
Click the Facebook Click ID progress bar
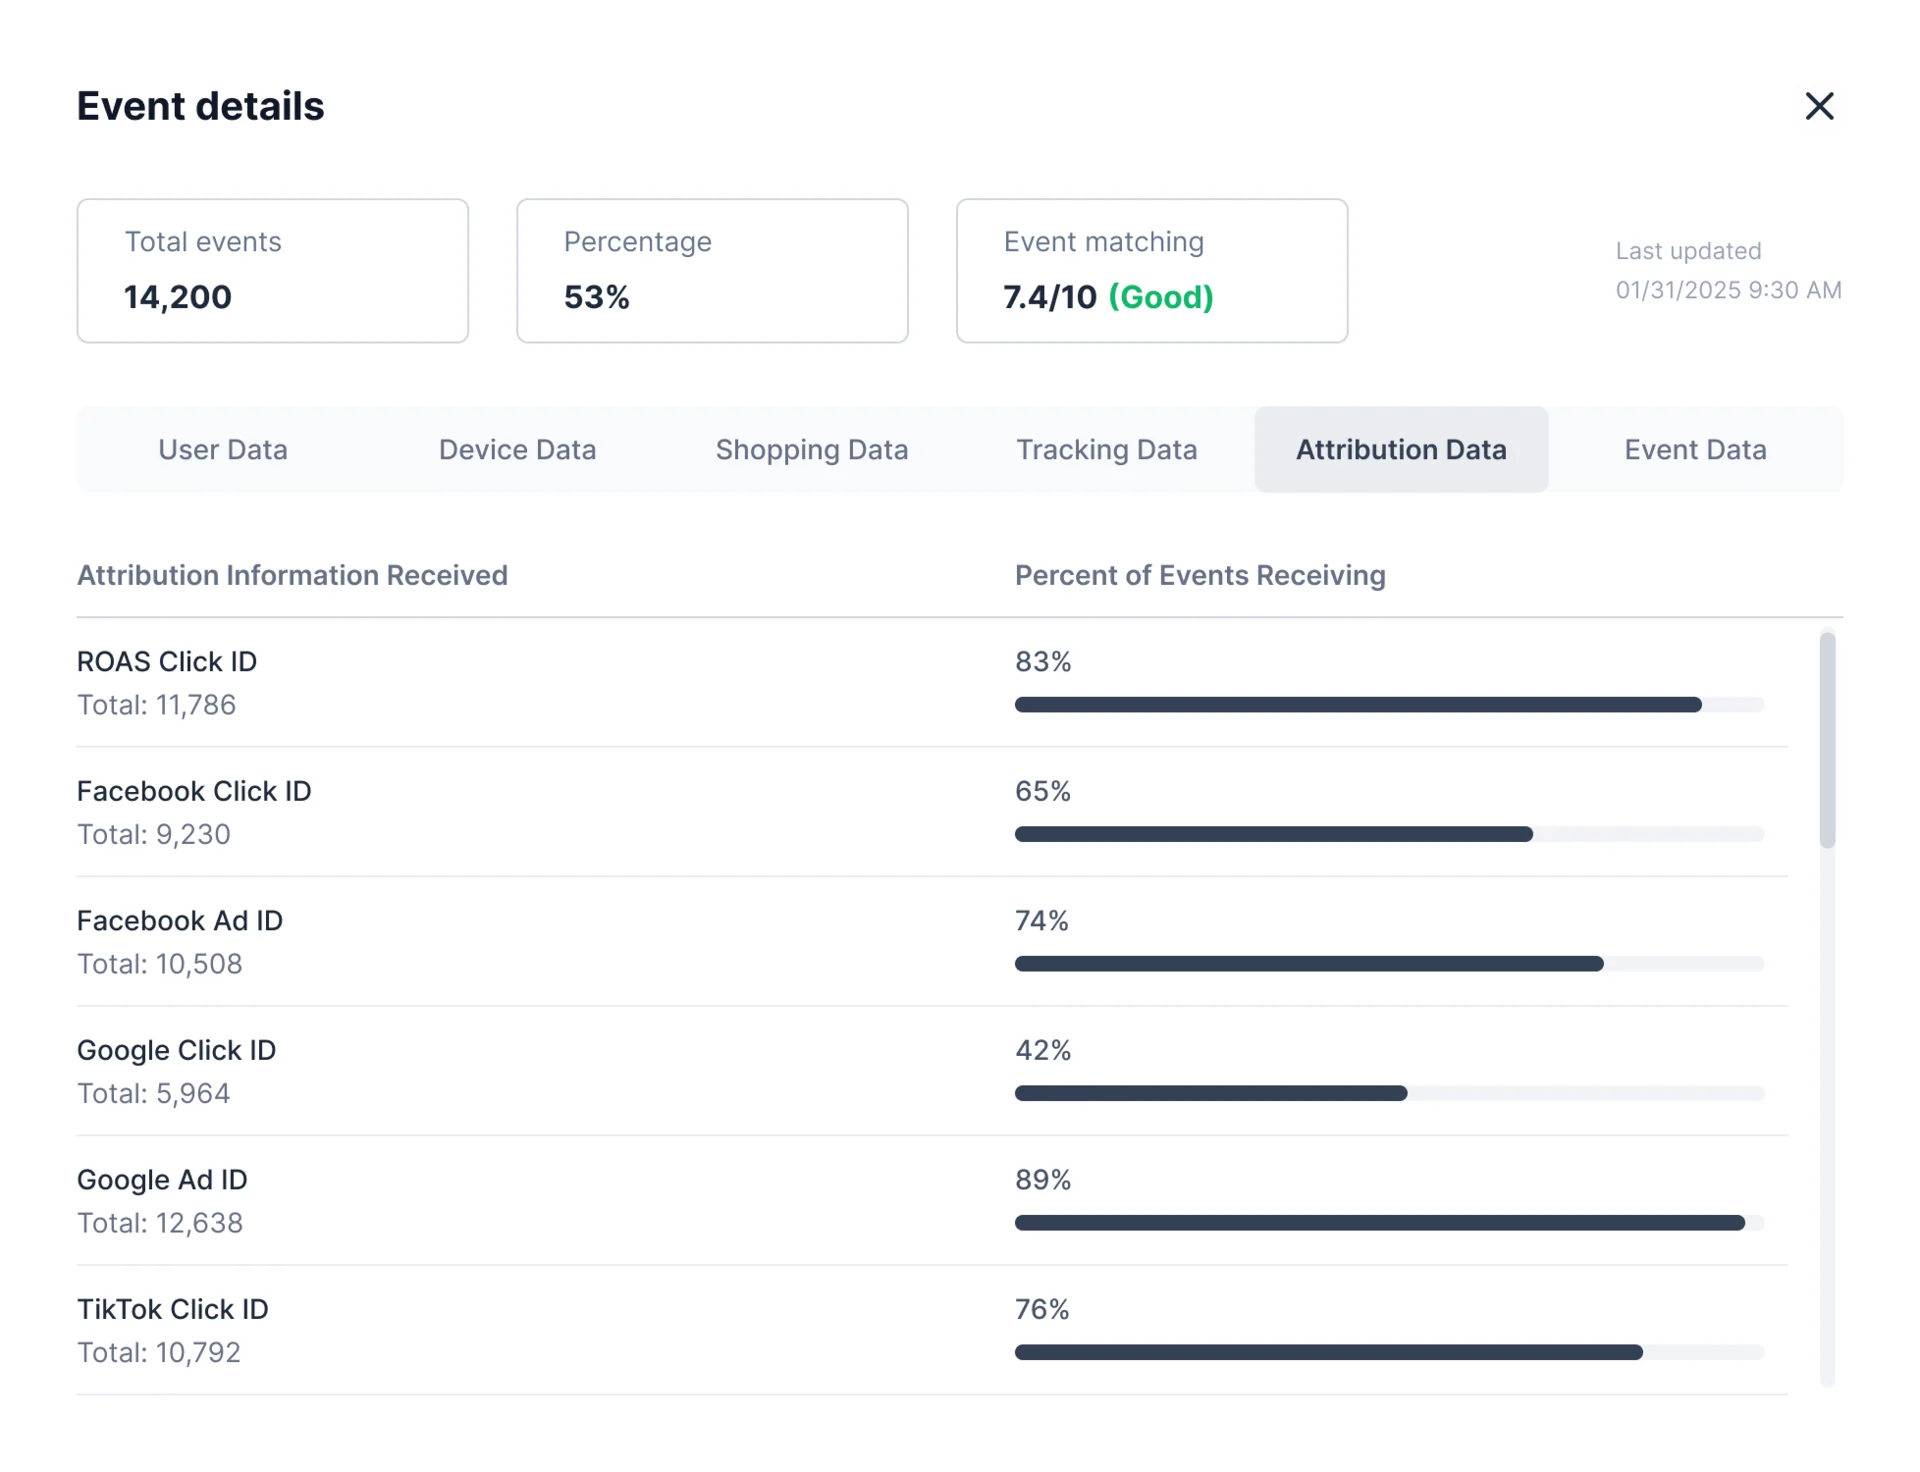pyautogui.click(x=1389, y=834)
